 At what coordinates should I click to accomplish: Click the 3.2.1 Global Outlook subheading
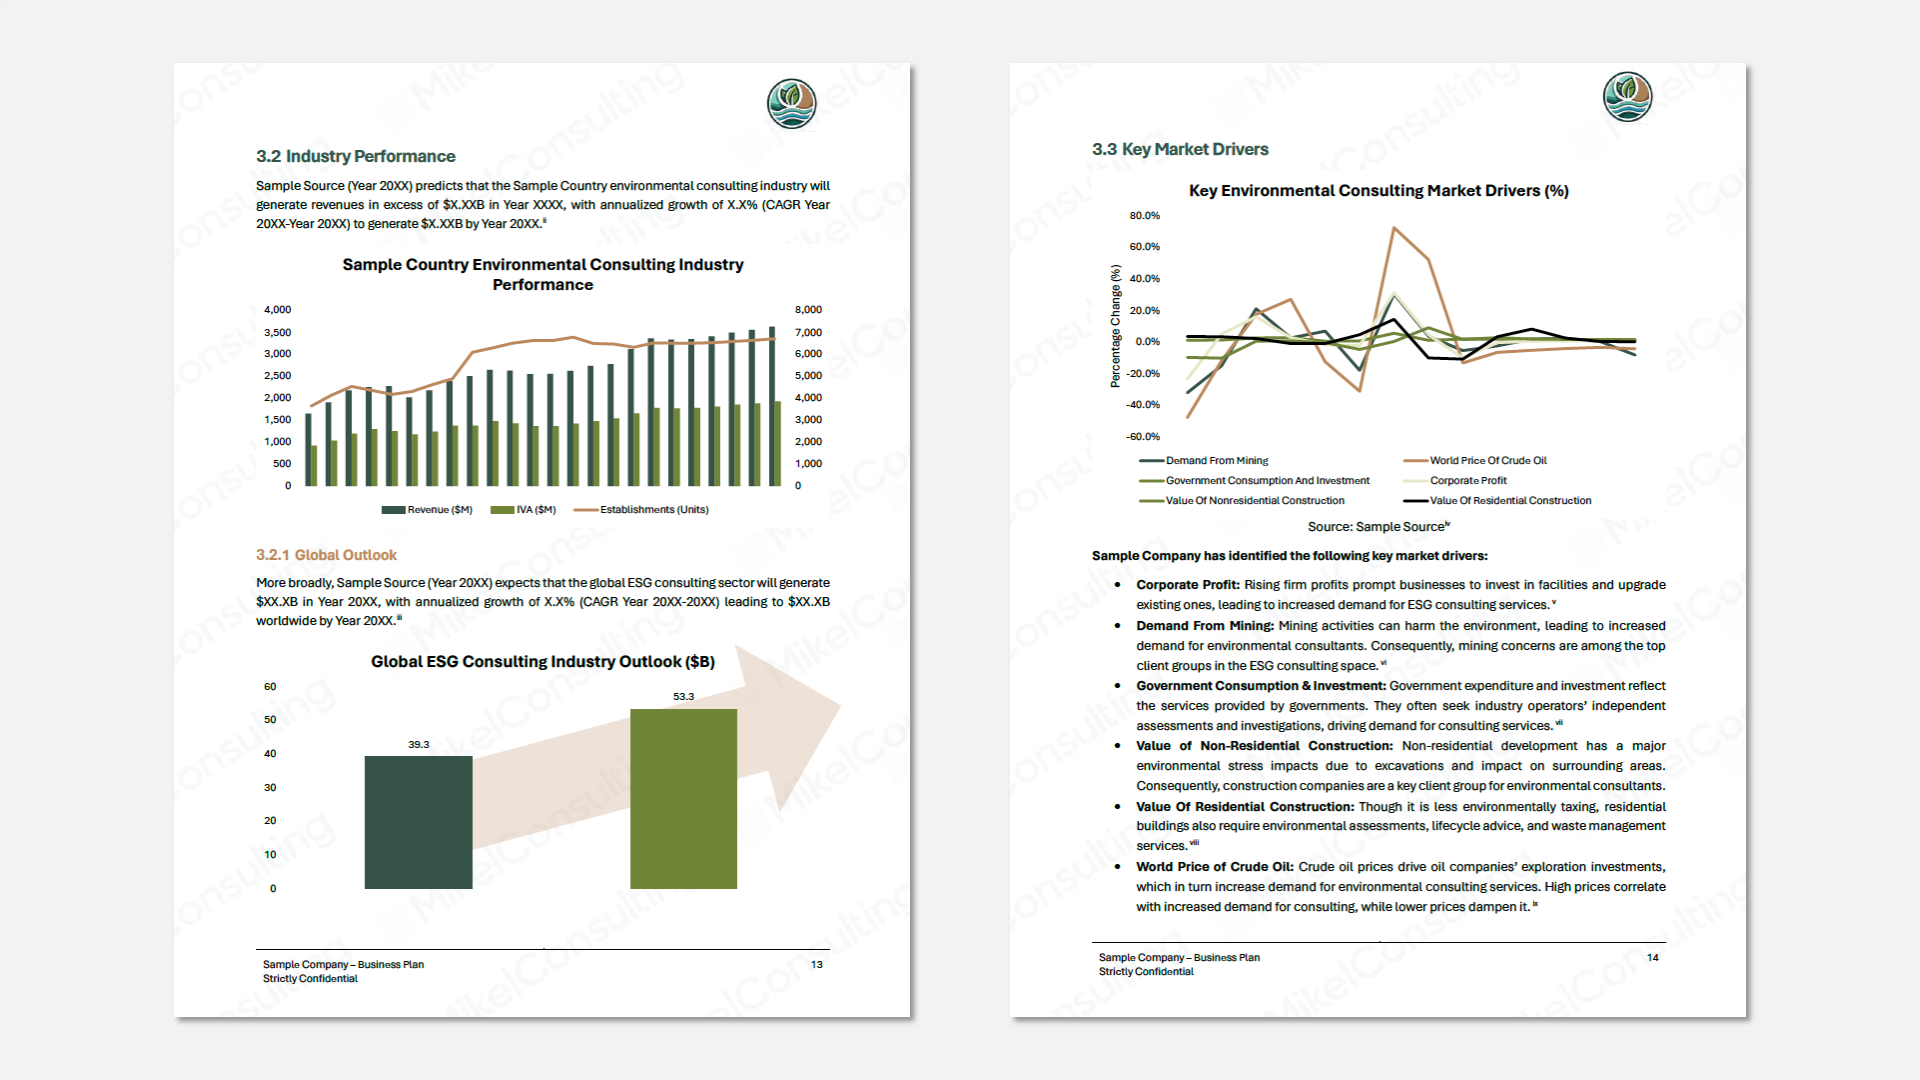coord(326,555)
